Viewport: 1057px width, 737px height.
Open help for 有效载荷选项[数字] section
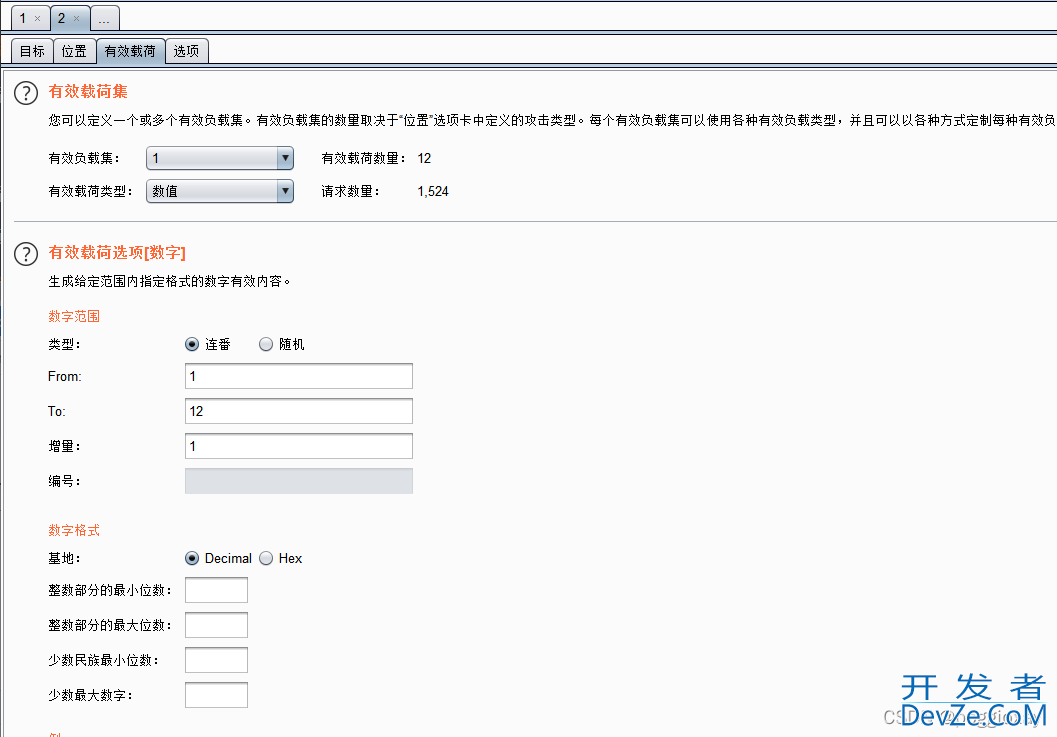(26, 254)
